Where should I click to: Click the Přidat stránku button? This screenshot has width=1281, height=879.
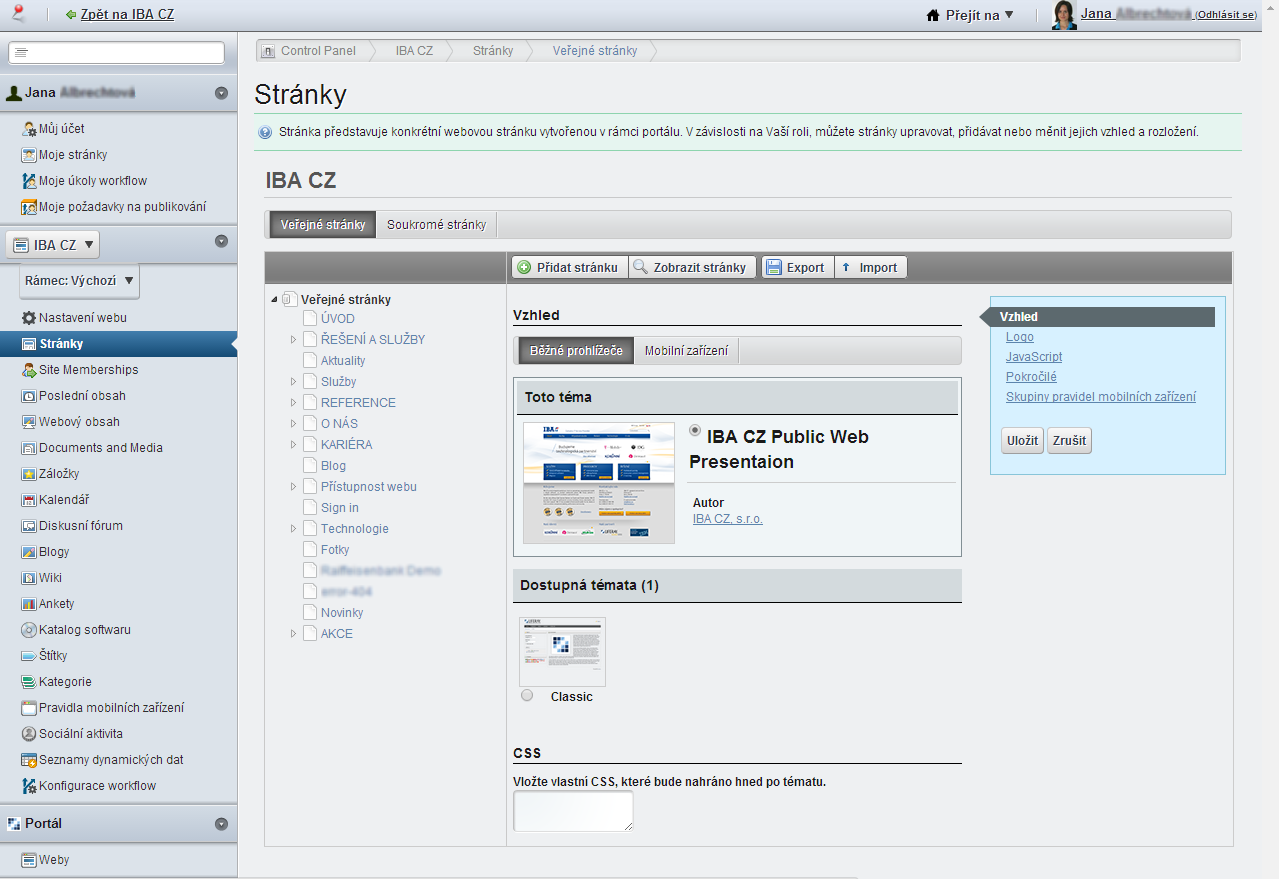point(570,267)
